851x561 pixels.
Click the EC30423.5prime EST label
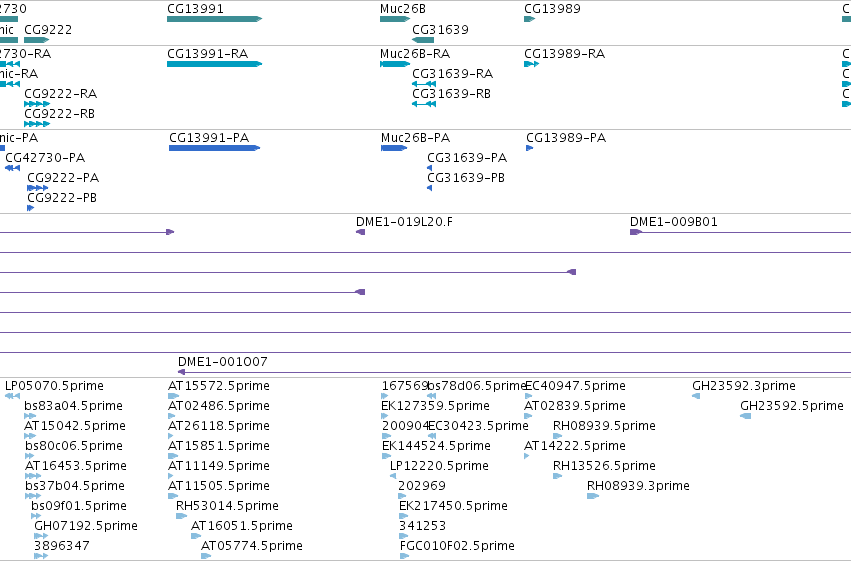tap(478, 426)
